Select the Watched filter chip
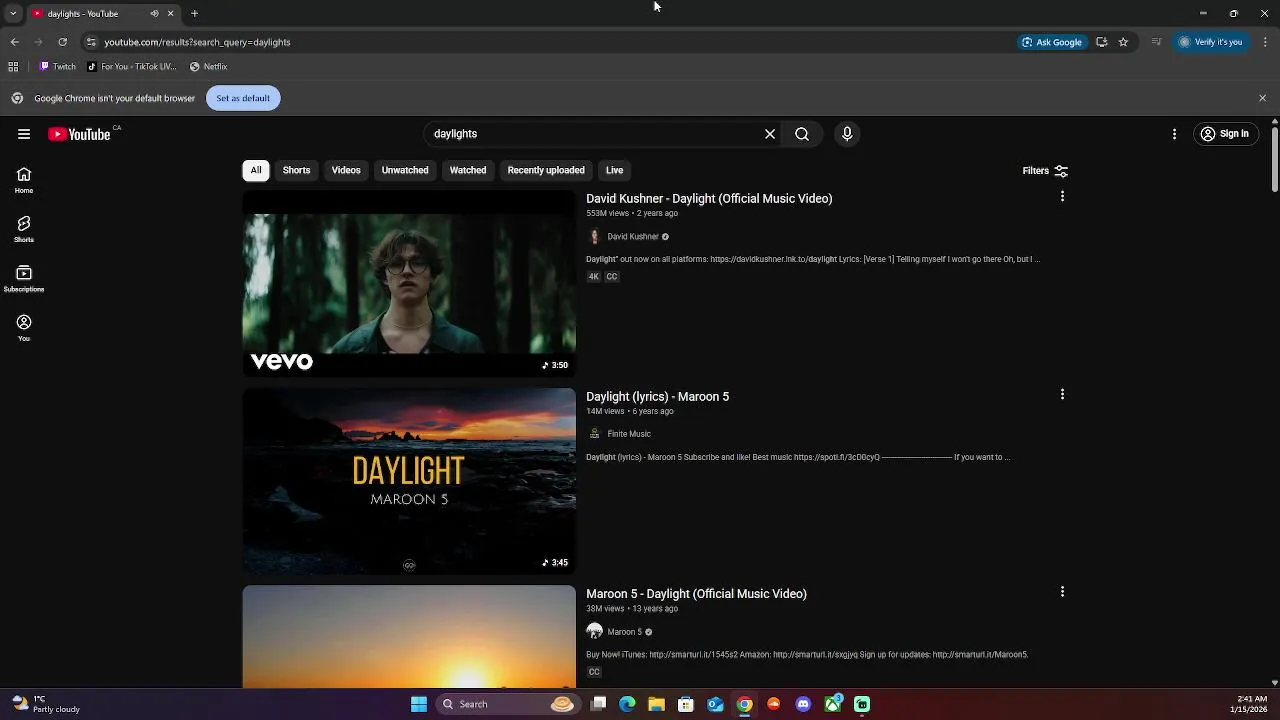Screen dimensions: 1280x720 tap(468, 170)
